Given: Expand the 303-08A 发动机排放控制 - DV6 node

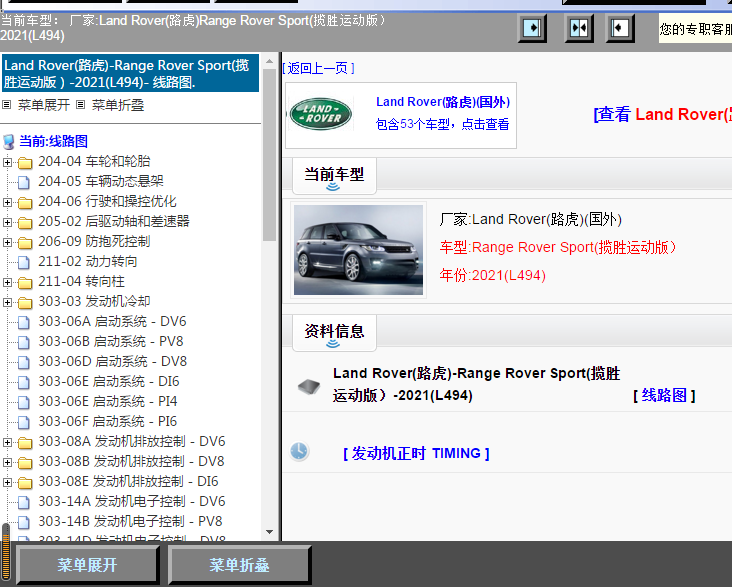Looking at the screenshot, I should point(7,442).
